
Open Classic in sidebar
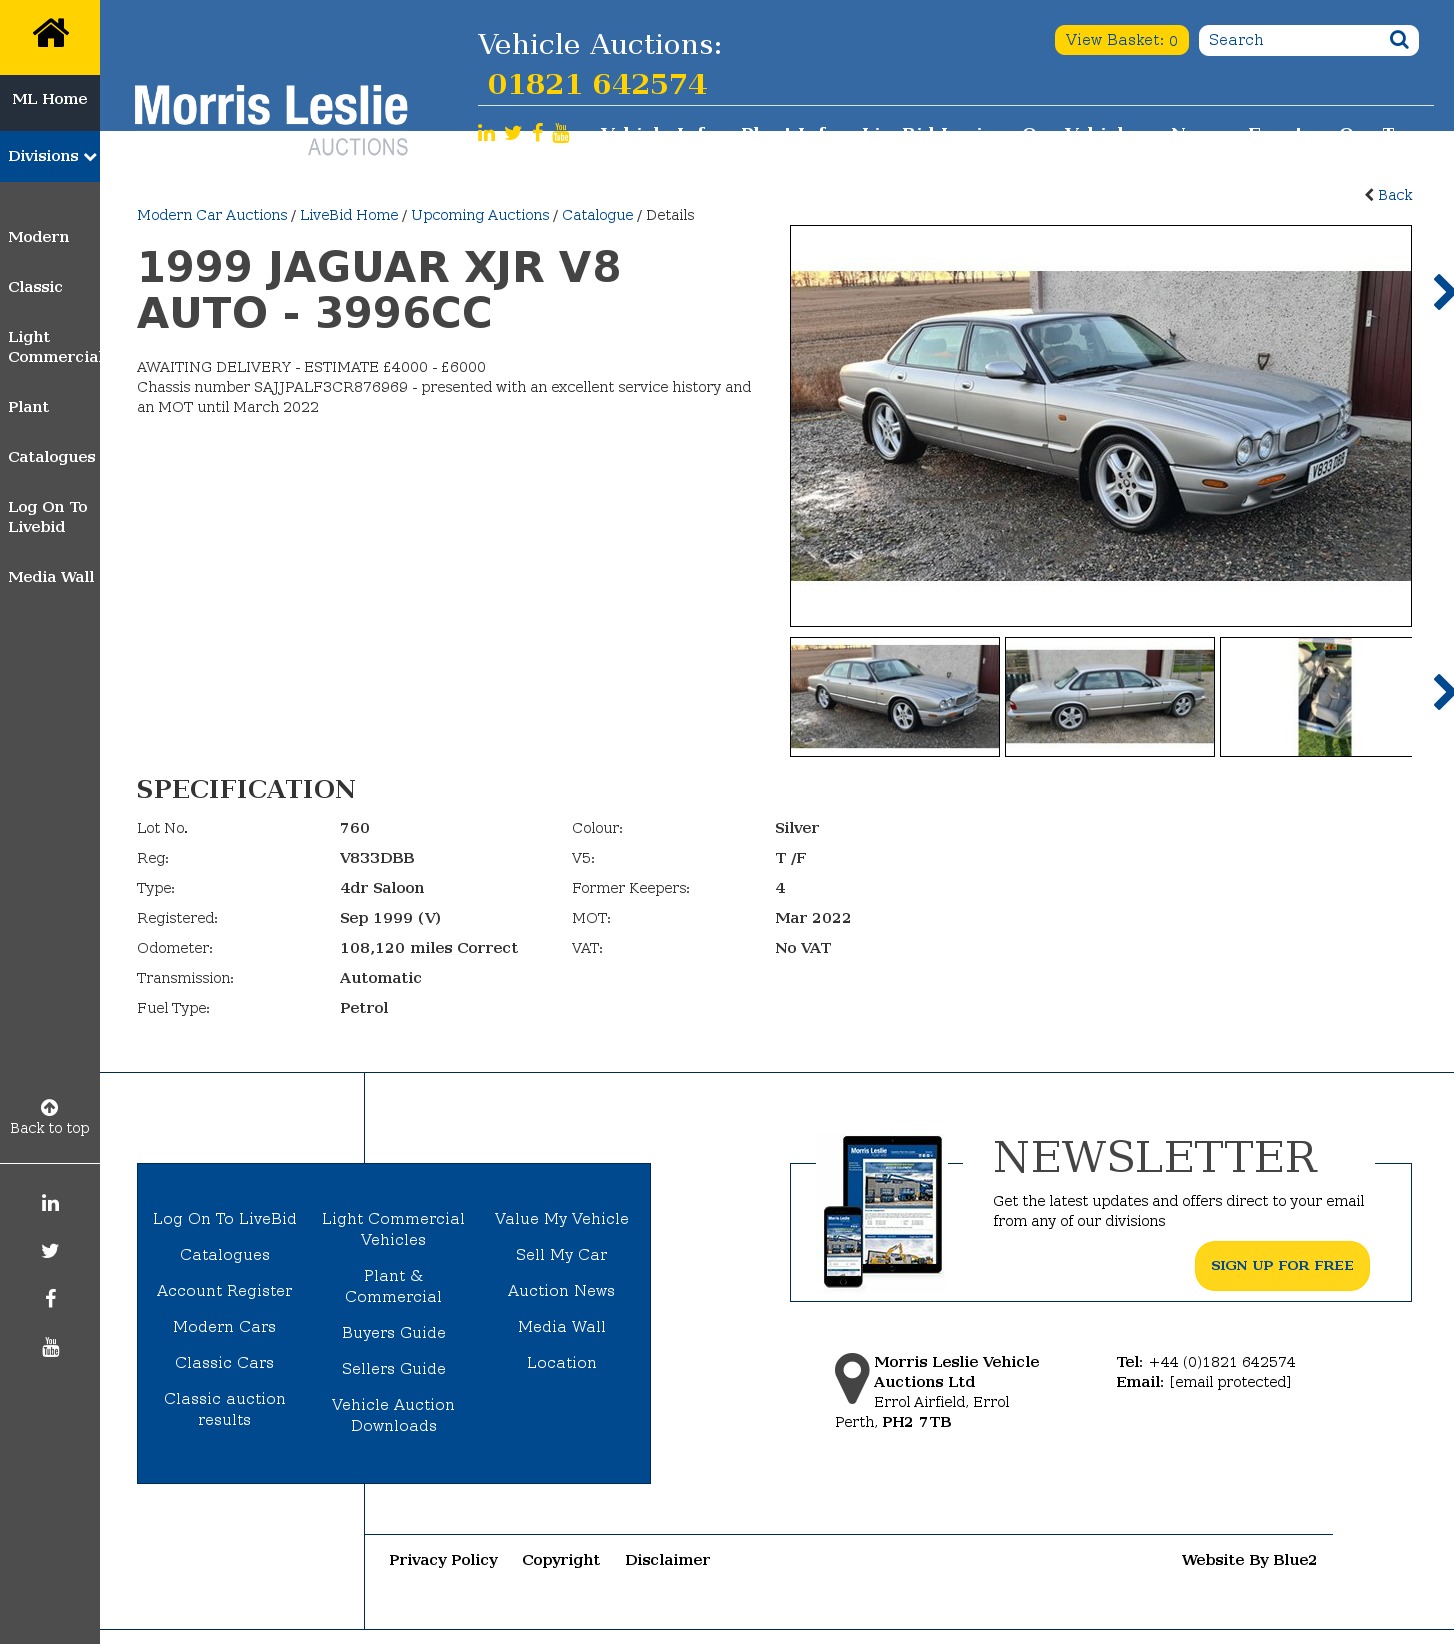[36, 287]
